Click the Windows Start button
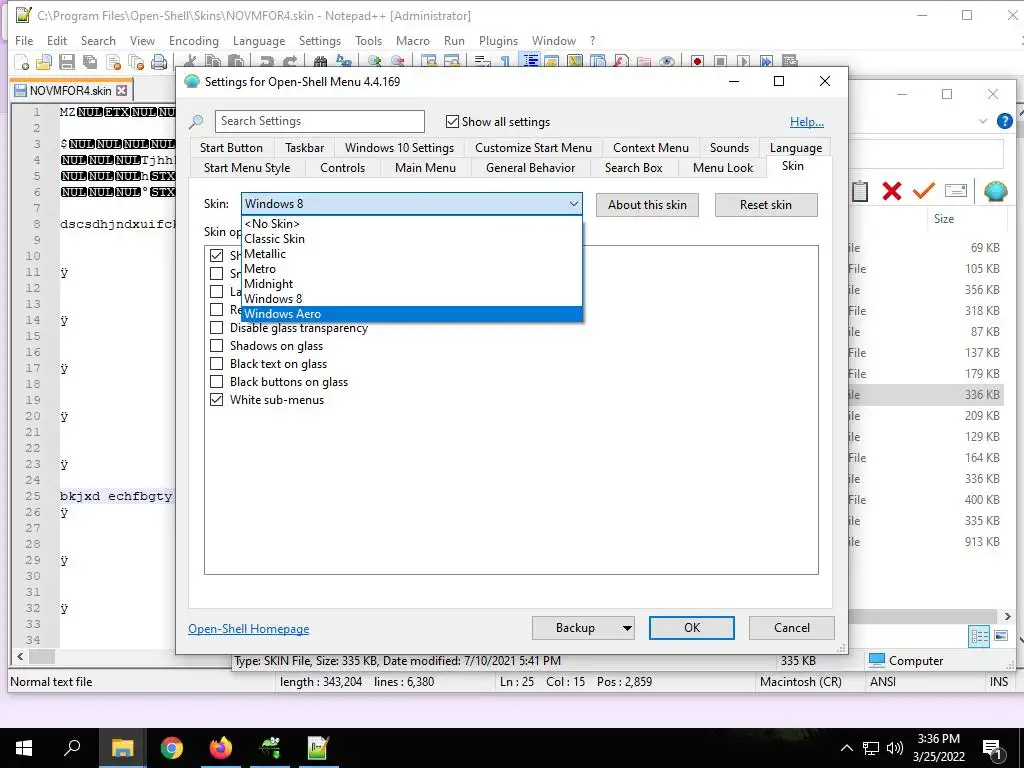 pos(24,748)
